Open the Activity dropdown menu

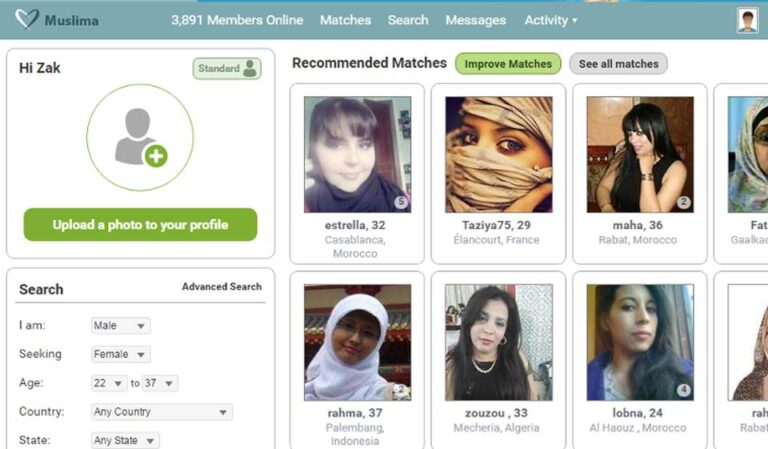click(x=551, y=20)
